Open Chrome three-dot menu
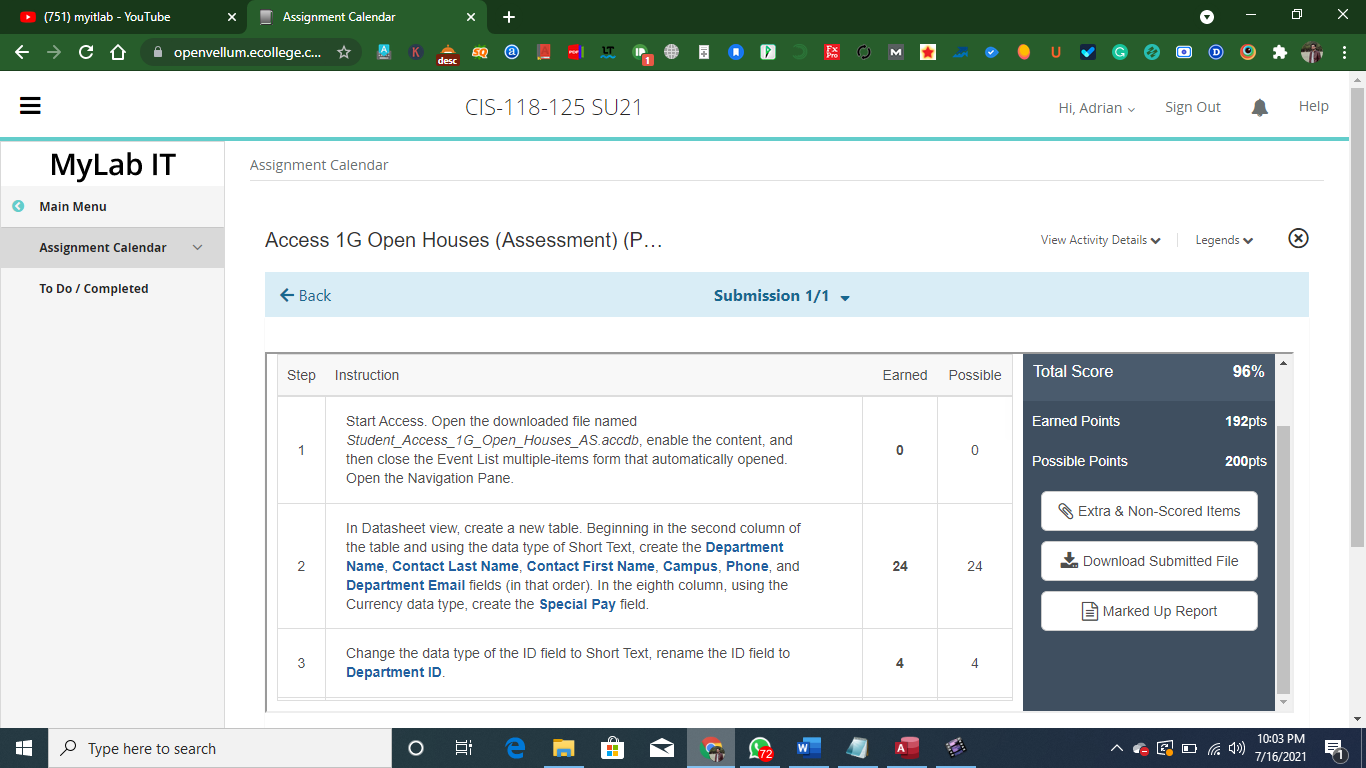This screenshot has width=1366, height=768. click(1346, 52)
